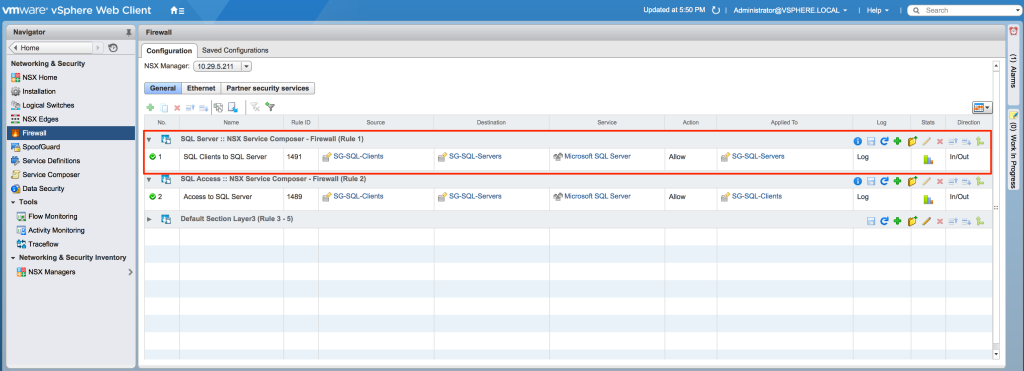Image resolution: width=1024 pixels, height=371 pixels.
Task: Open the NSX Manager dropdown
Action: [x=246, y=66]
